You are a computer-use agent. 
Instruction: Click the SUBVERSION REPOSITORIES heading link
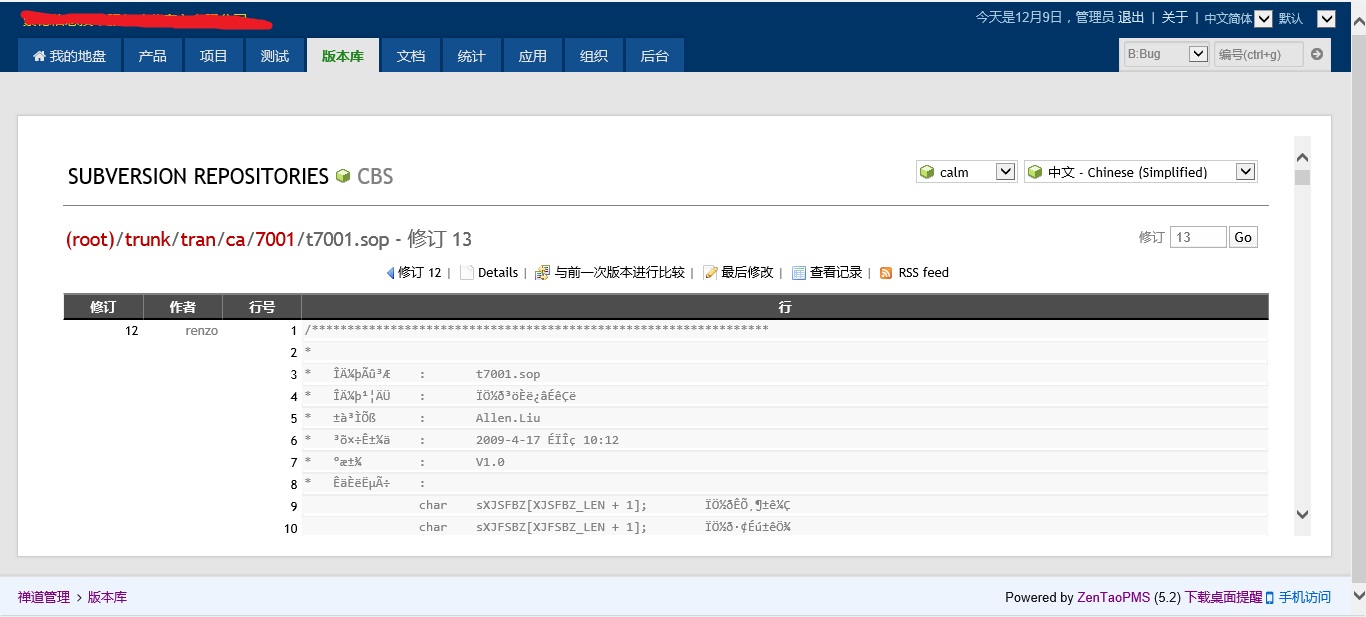(198, 176)
